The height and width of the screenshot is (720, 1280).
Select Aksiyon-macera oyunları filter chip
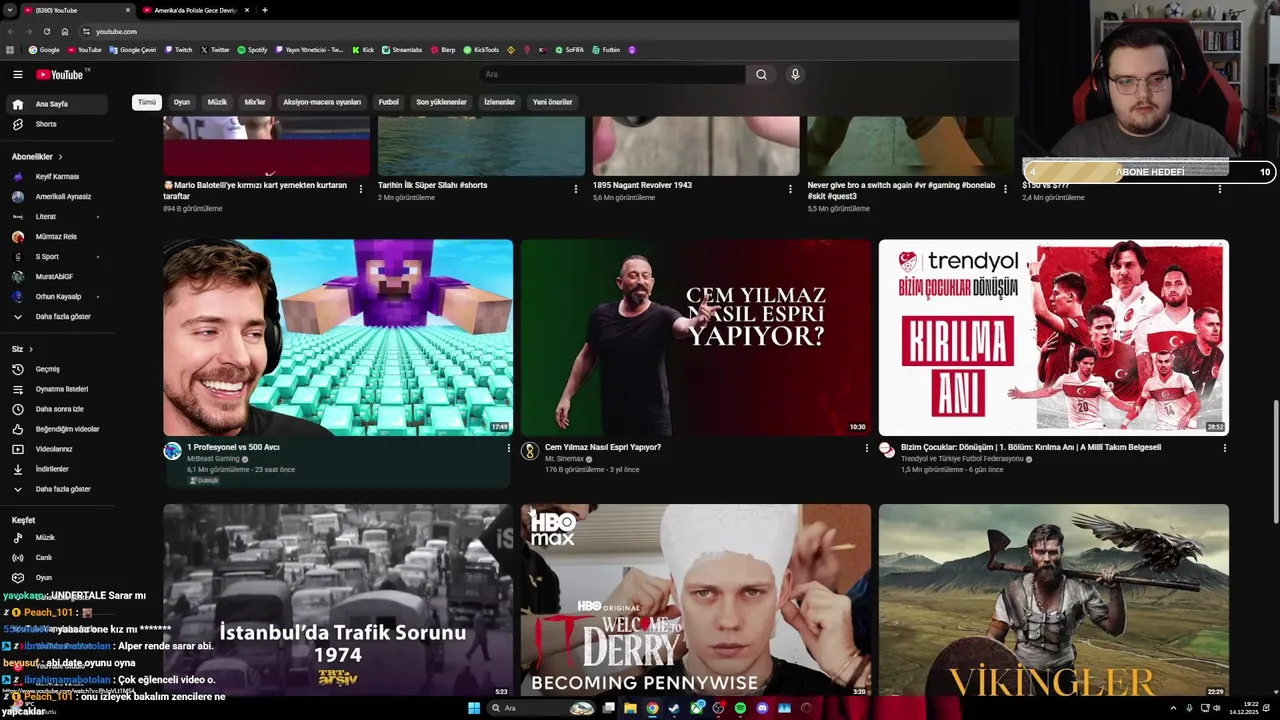(322, 102)
